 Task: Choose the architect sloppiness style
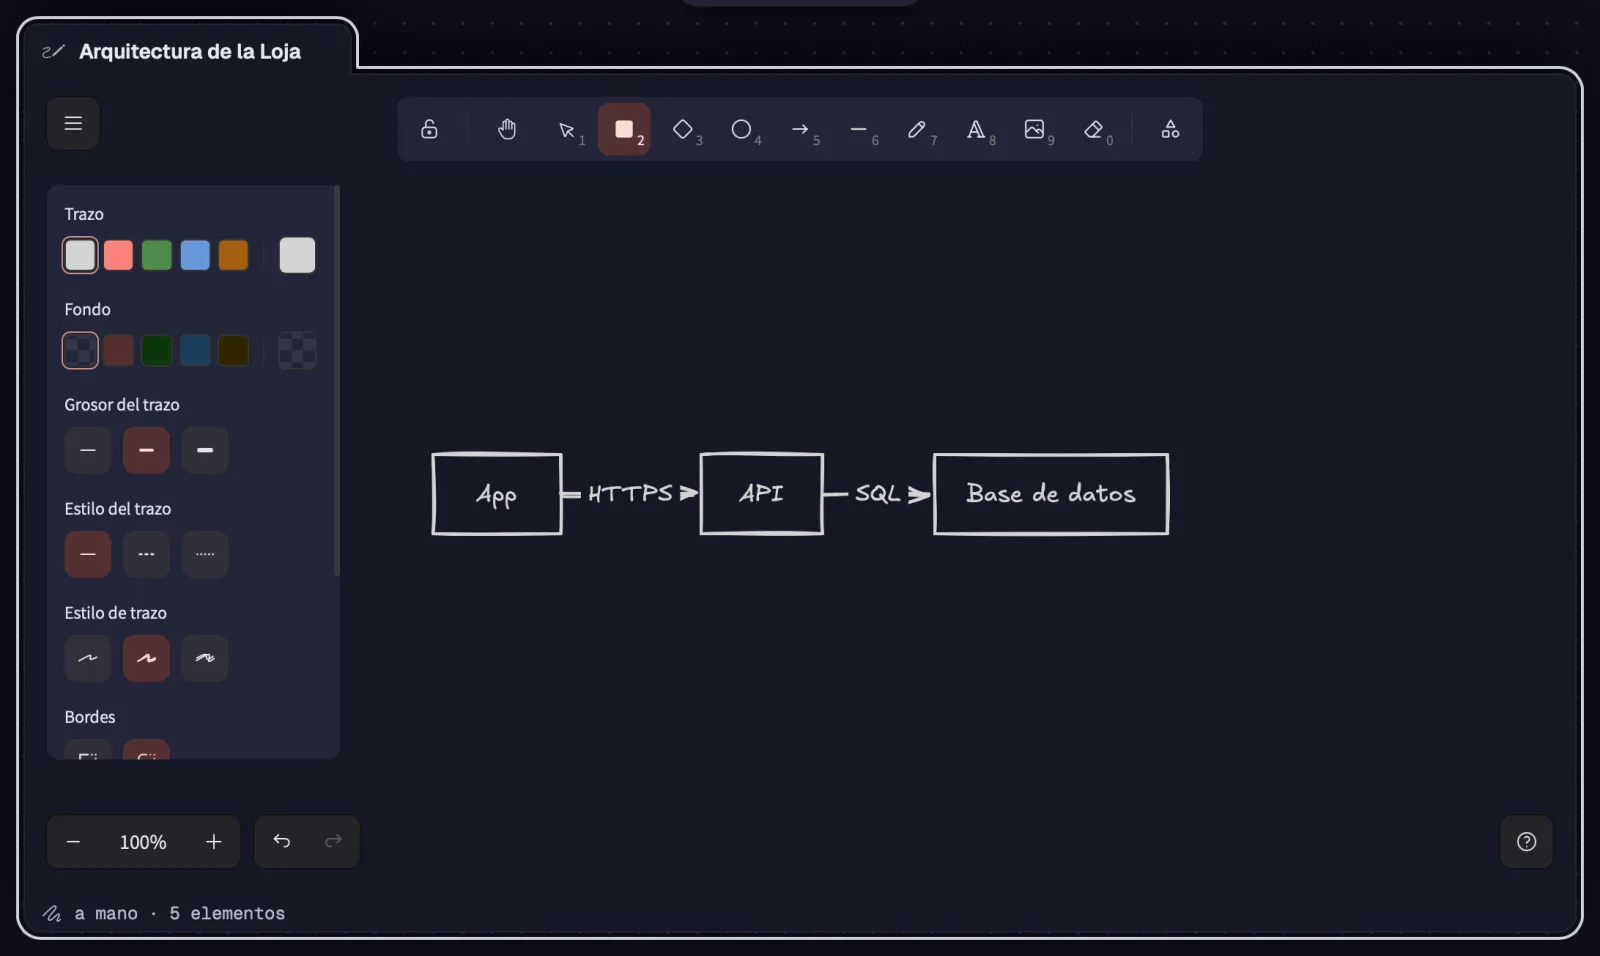(x=88, y=658)
